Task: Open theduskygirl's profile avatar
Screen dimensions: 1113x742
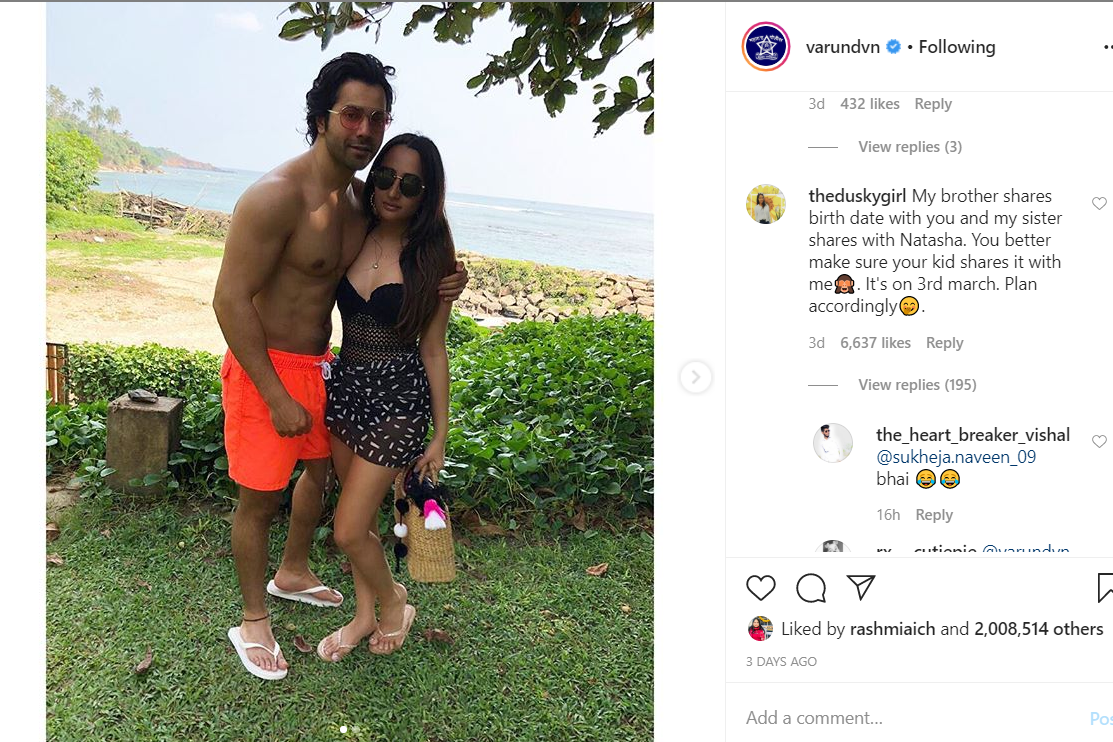Action: click(765, 204)
